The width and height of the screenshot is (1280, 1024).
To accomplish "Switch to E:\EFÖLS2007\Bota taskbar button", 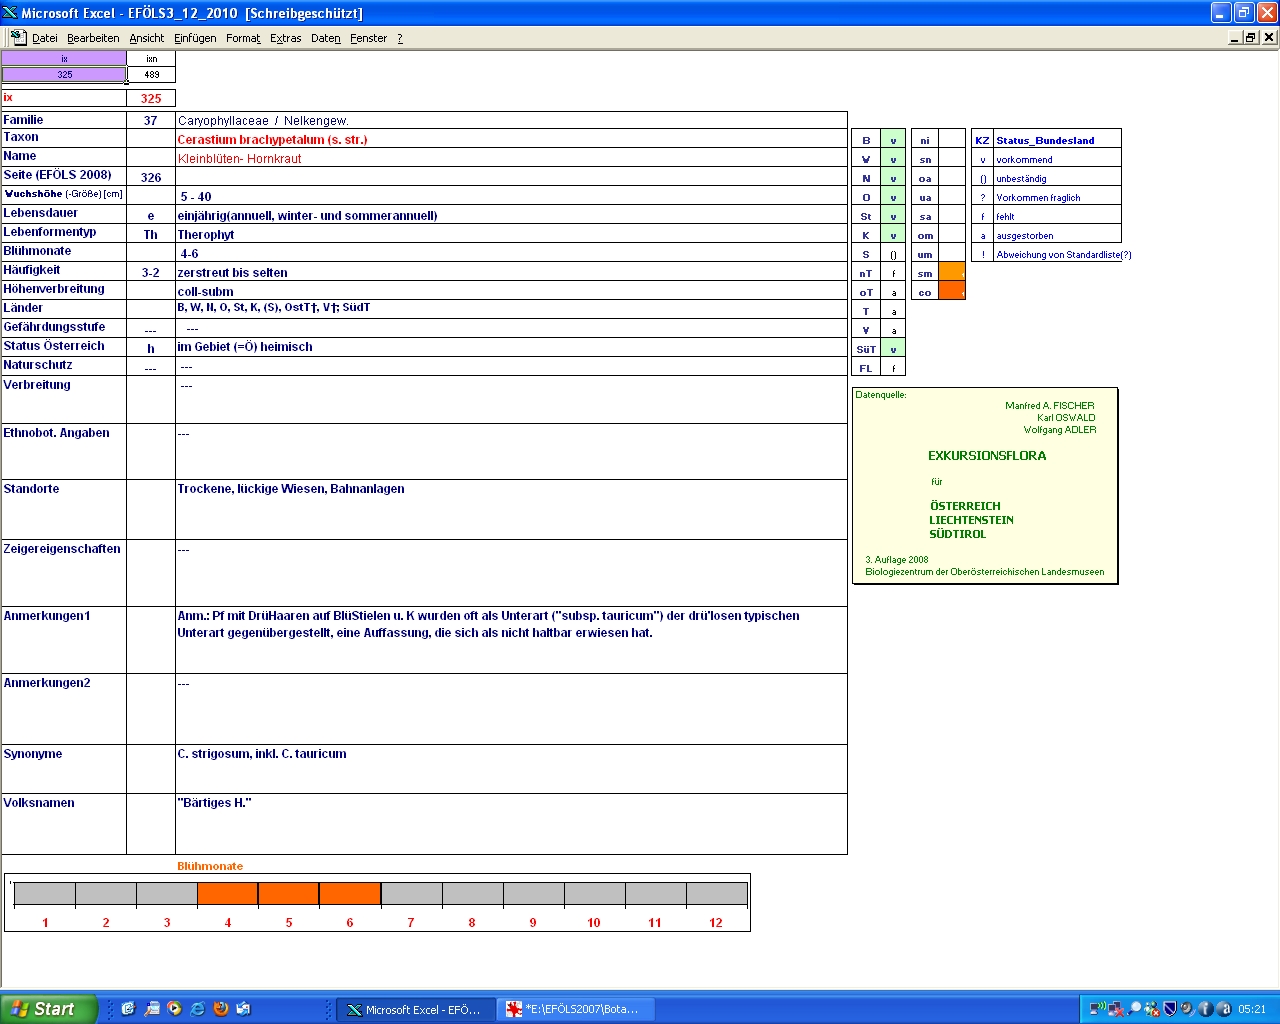I will coord(575,1009).
